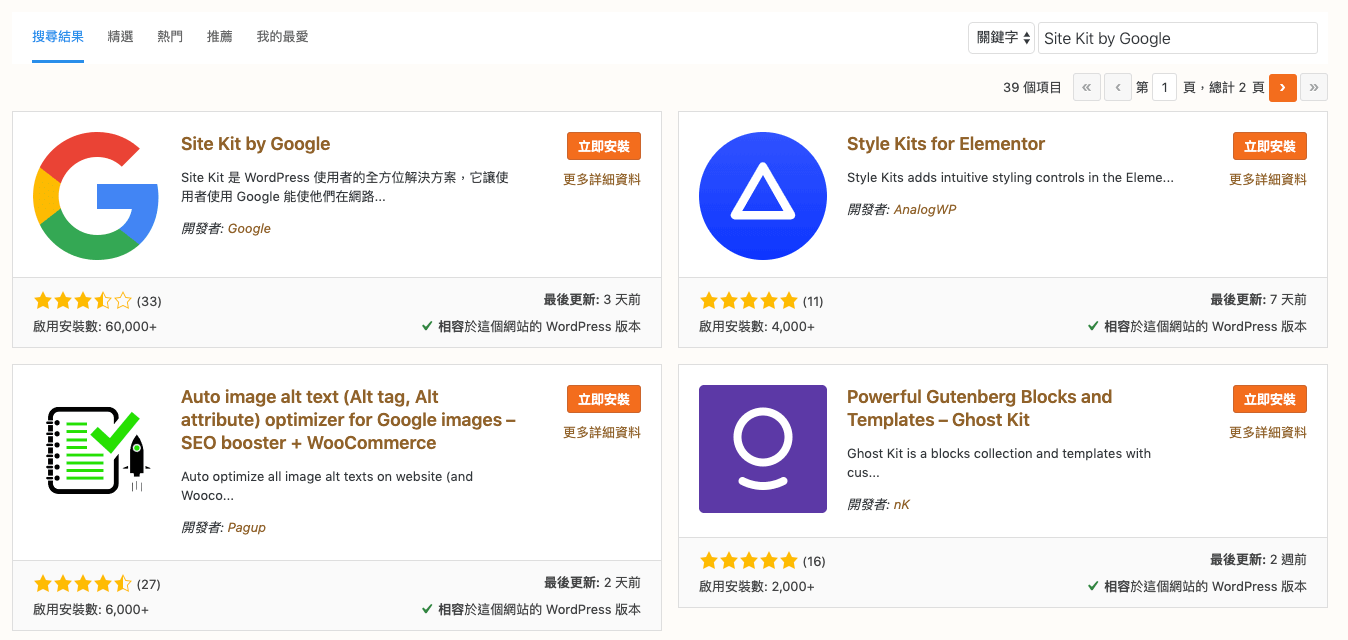Switch to 推薦 tab
Image resolution: width=1348 pixels, height=640 pixels.
(220, 37)
